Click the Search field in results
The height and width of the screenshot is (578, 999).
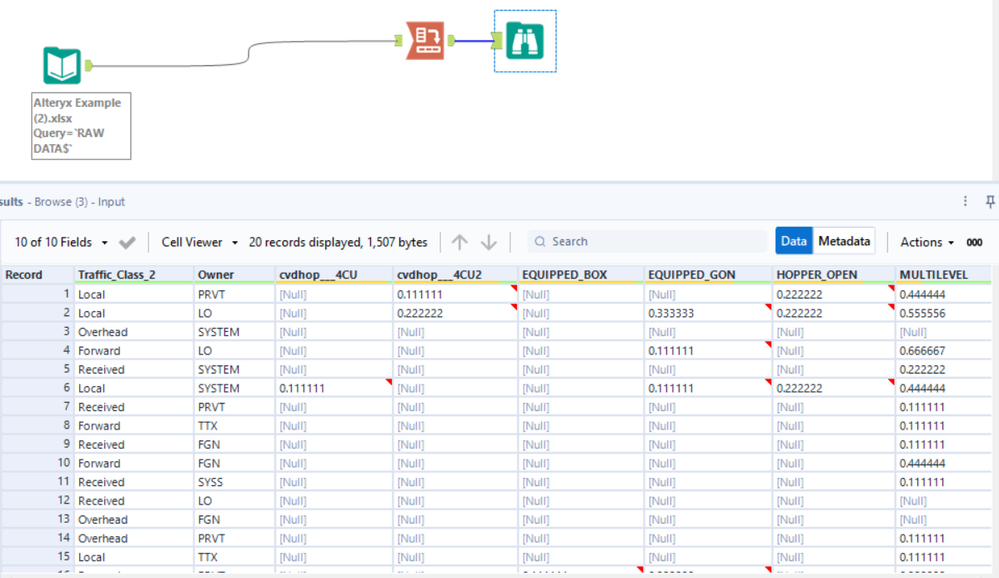pos(647,242)
